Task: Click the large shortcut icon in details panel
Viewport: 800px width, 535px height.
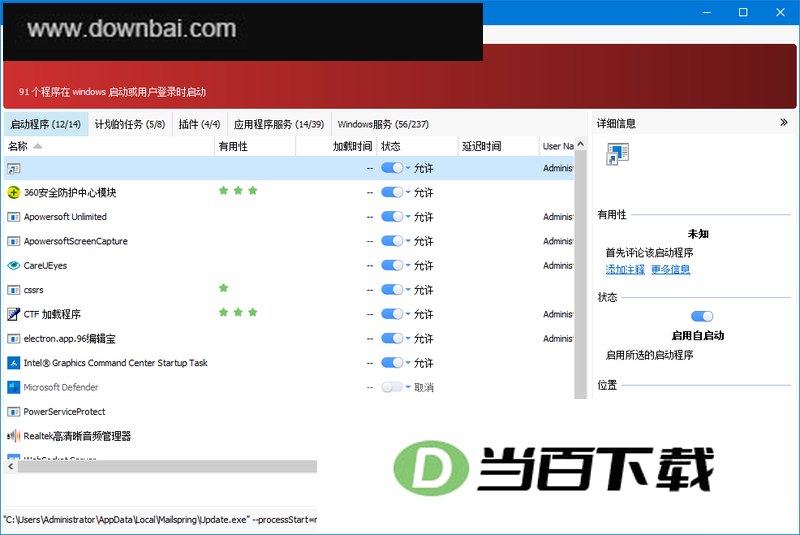Action: pos(617,154)
